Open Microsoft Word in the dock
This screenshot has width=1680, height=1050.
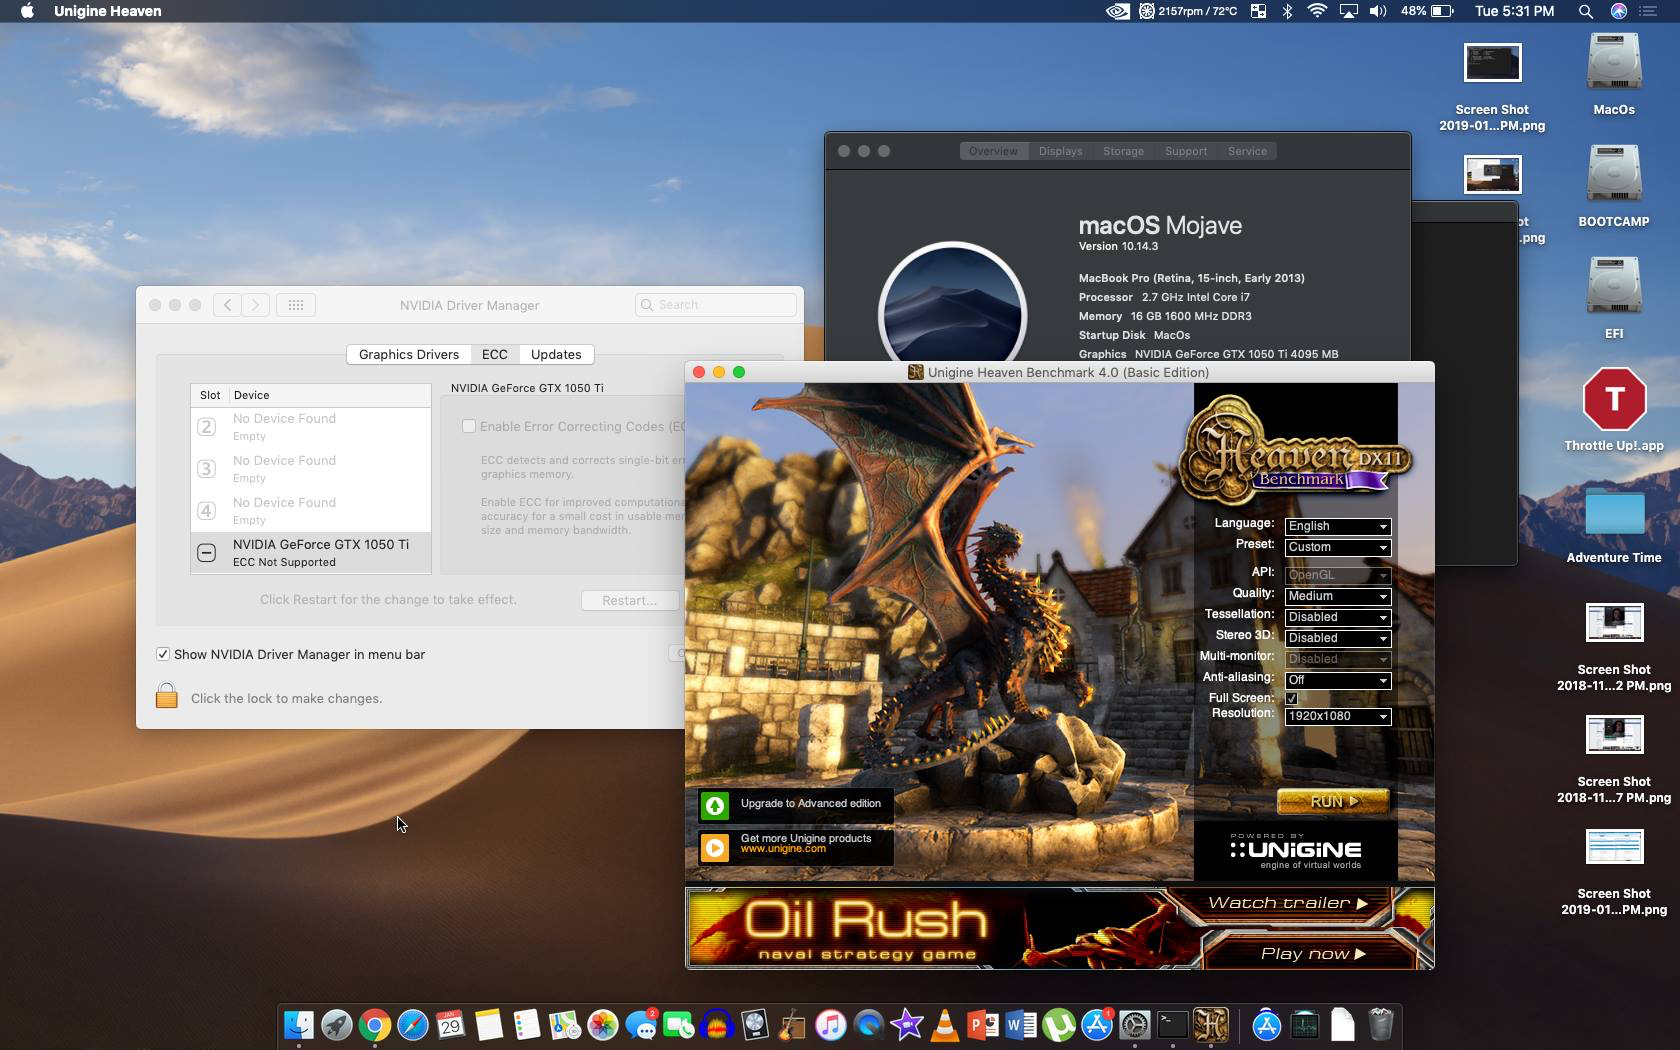tap(1021, 1025)
